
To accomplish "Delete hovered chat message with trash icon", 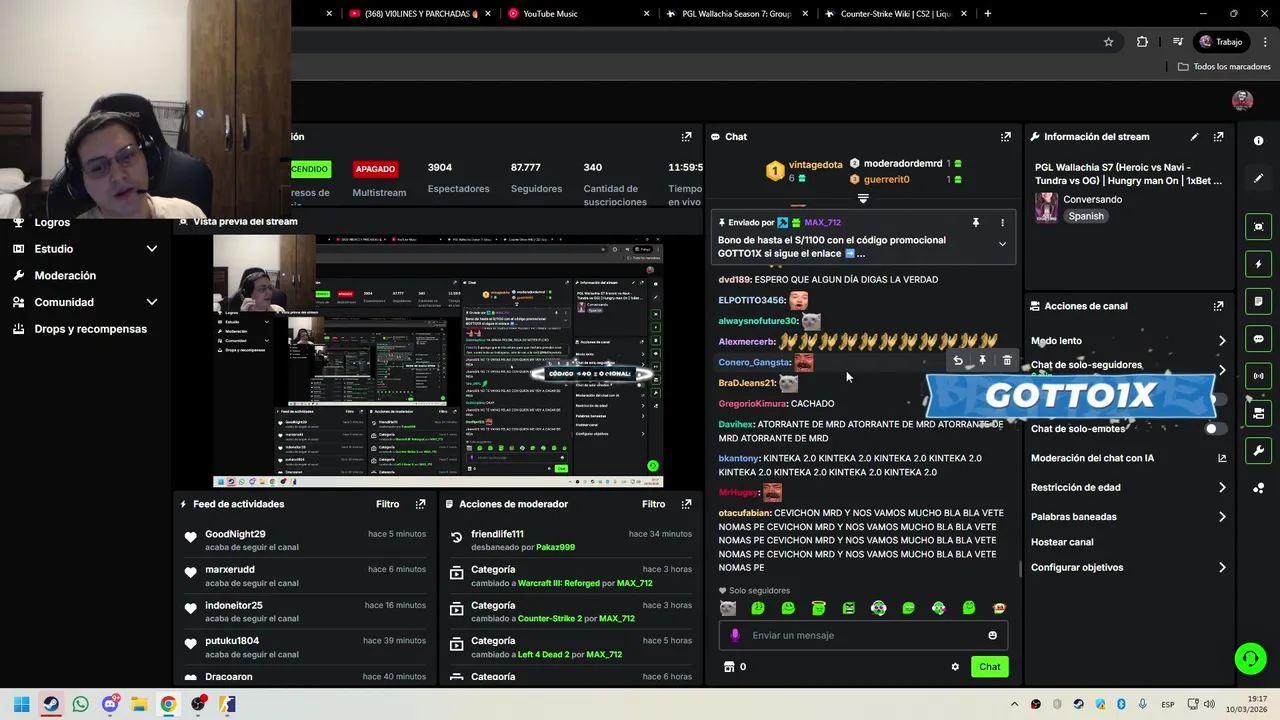I will pyautogui.click(x=1007, y=361).
